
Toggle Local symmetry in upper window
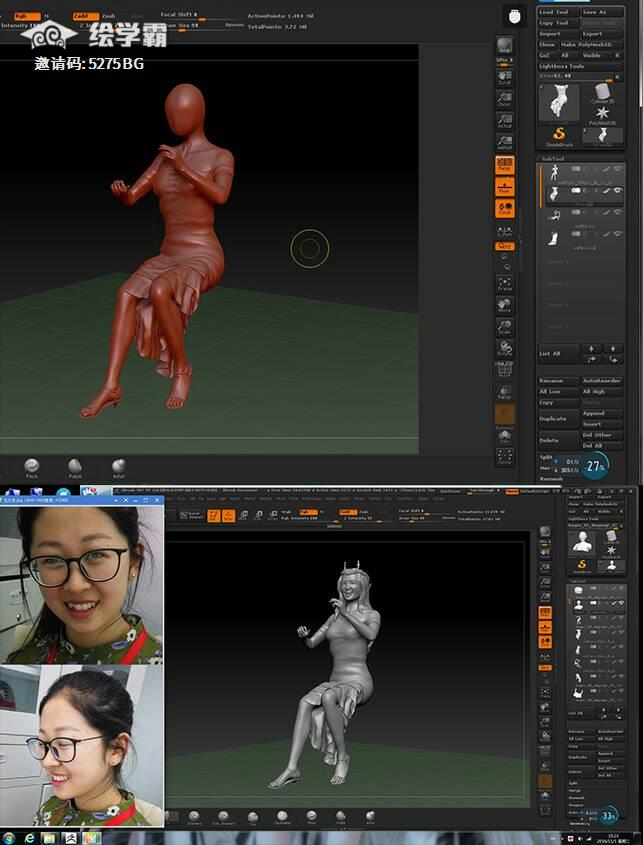pos(505,208)
